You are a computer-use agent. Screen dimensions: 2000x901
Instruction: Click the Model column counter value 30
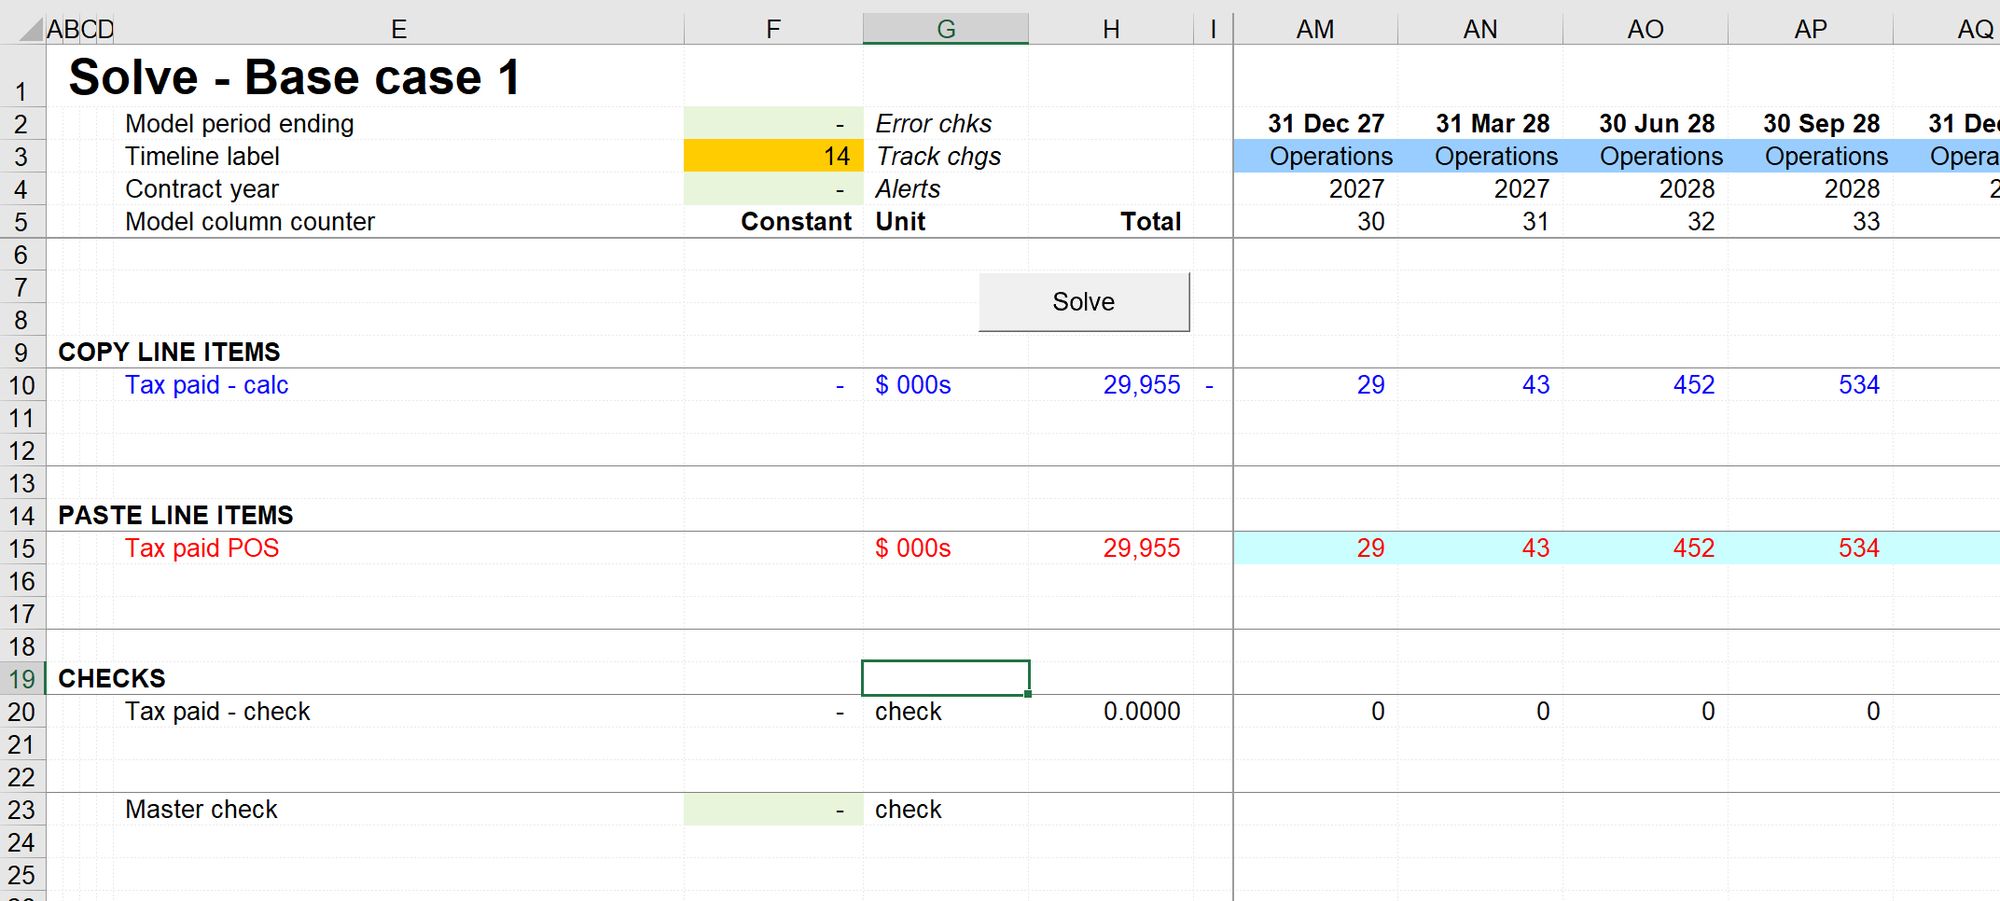(1369, 221)
